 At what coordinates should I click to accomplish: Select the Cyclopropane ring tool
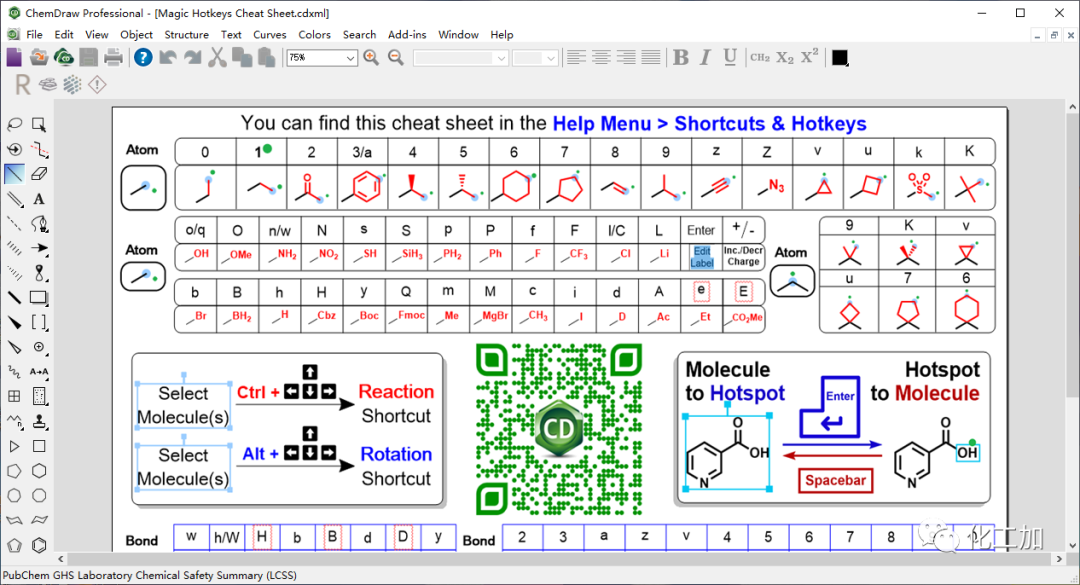point(14,446)
